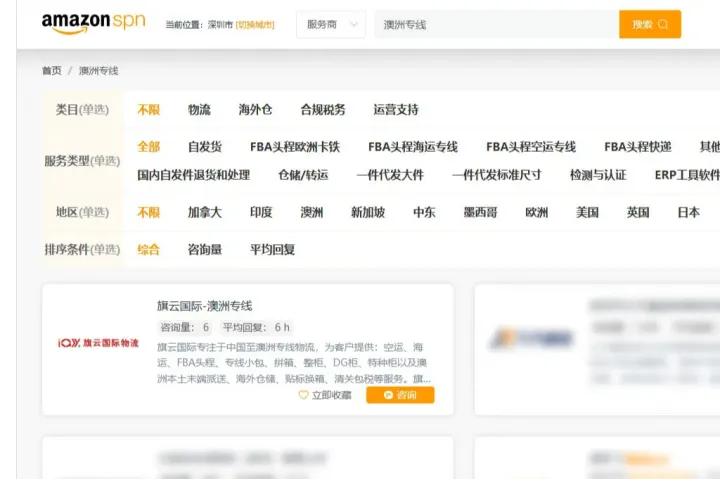Select 不限 in 类目 filter

(148, 110)
